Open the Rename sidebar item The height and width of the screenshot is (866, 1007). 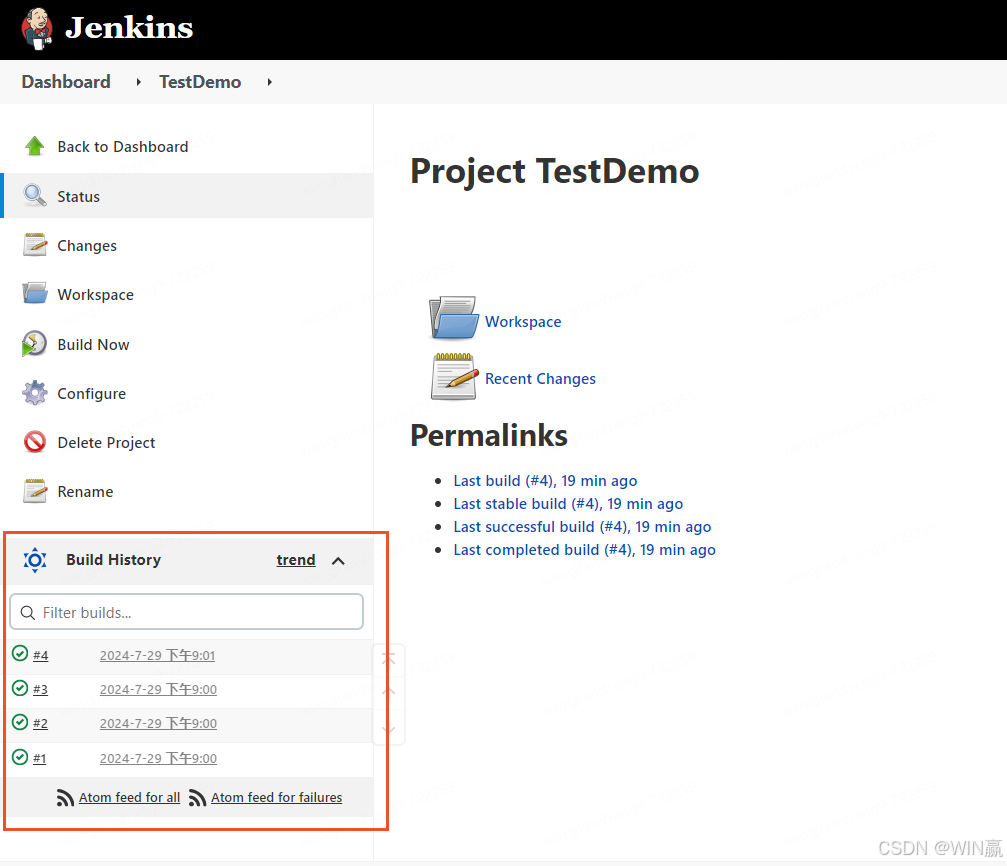pos(85,491)
